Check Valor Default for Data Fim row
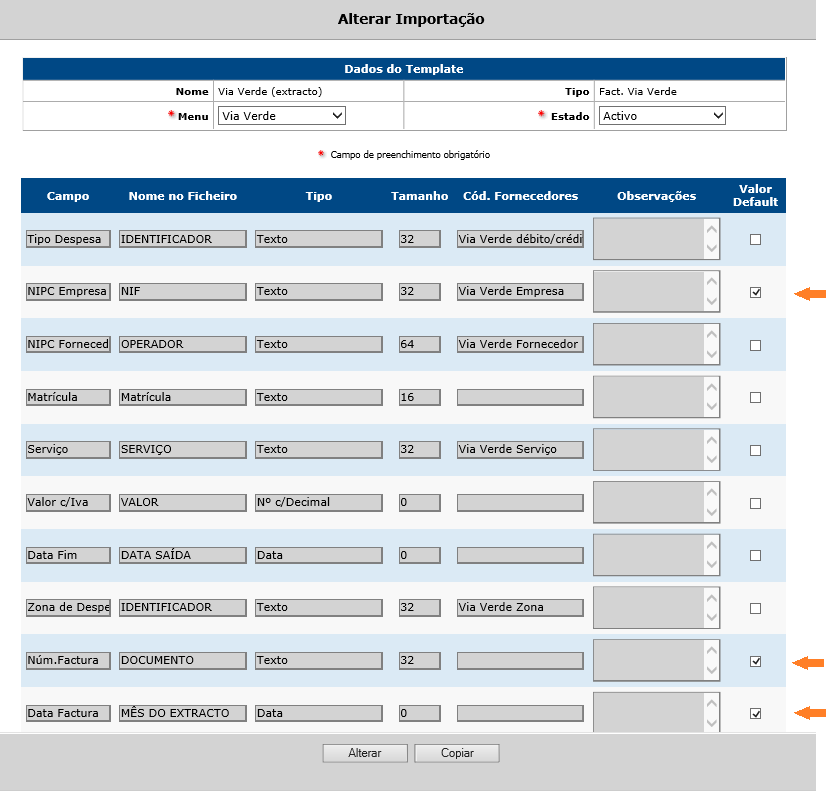Viewport: 832px width, 792px height. (755, 555)
